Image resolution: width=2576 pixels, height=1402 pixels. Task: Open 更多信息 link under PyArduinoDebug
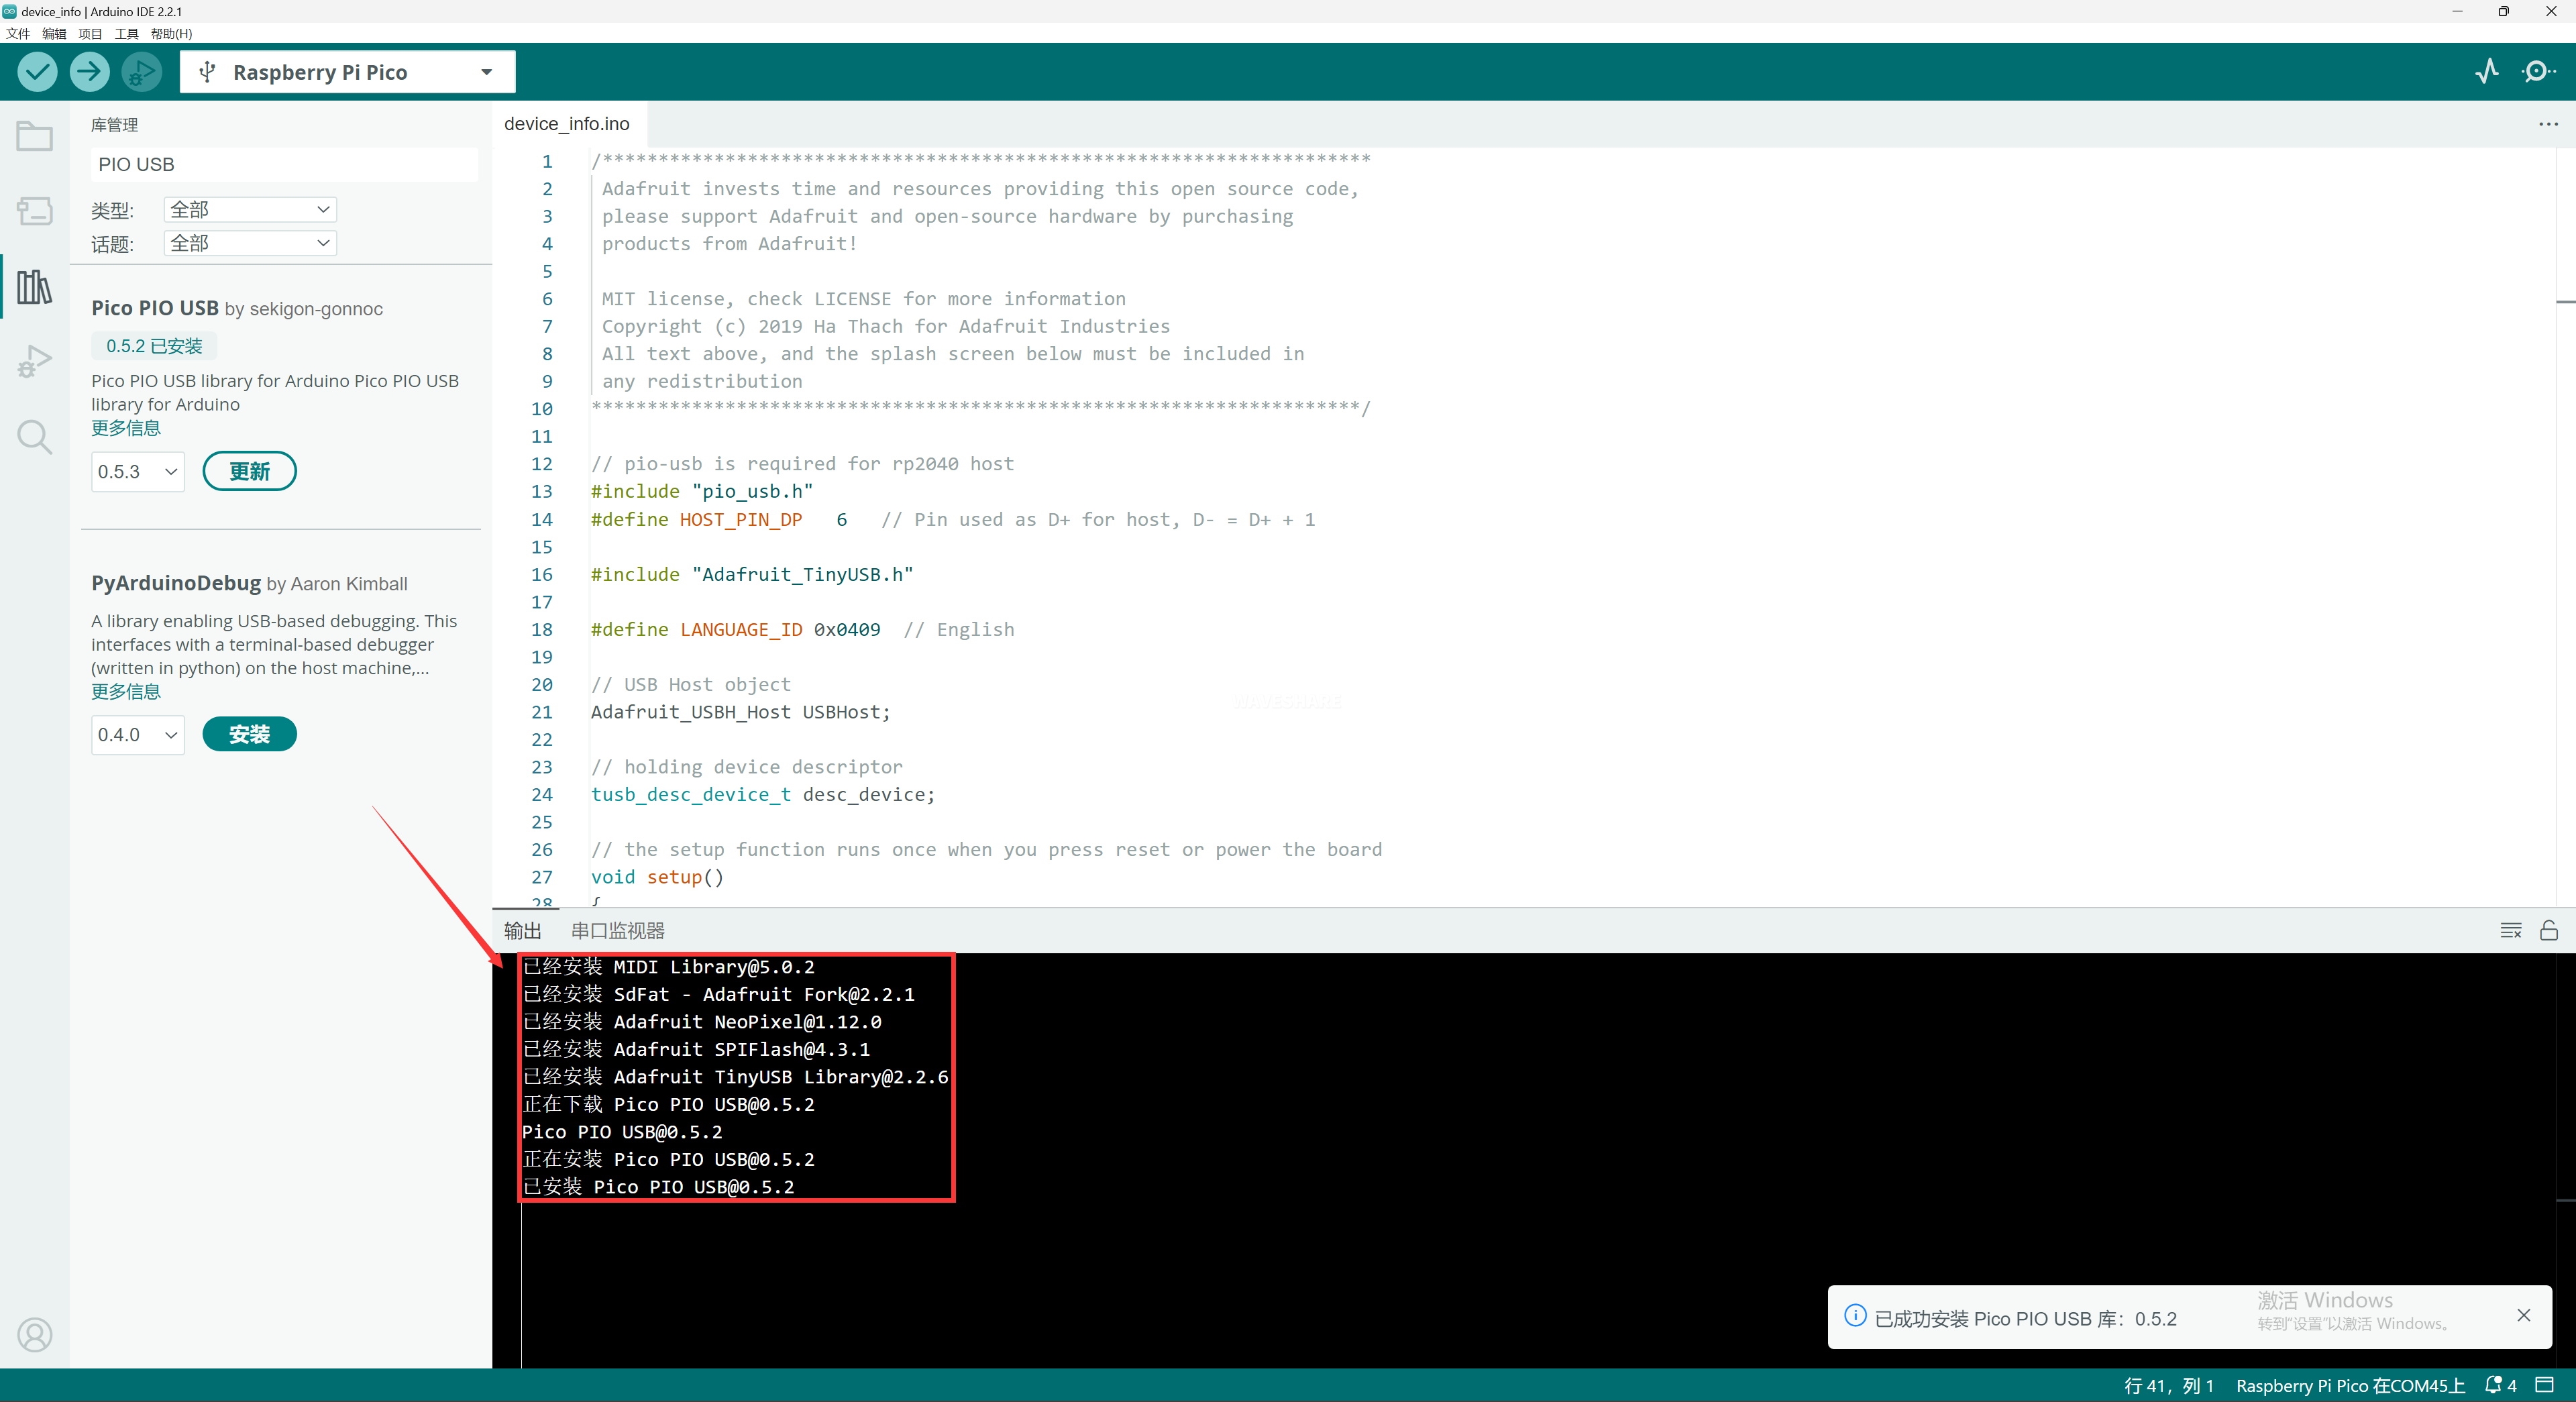coord(126,692)
